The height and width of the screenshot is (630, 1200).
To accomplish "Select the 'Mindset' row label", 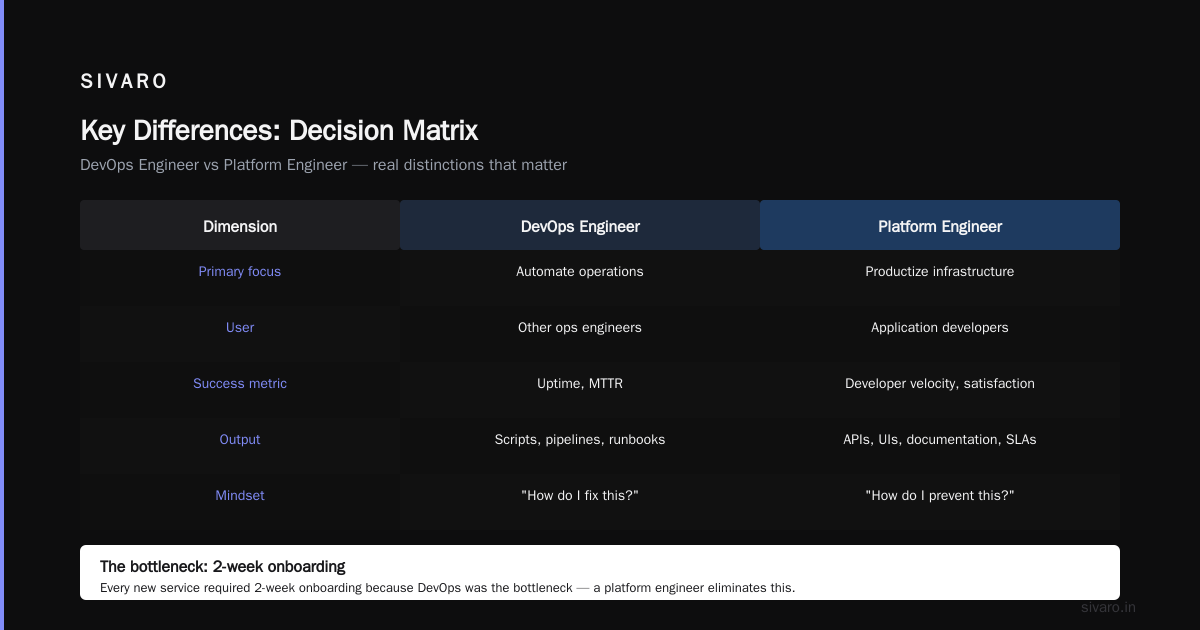I will click(x=240, y=496).
